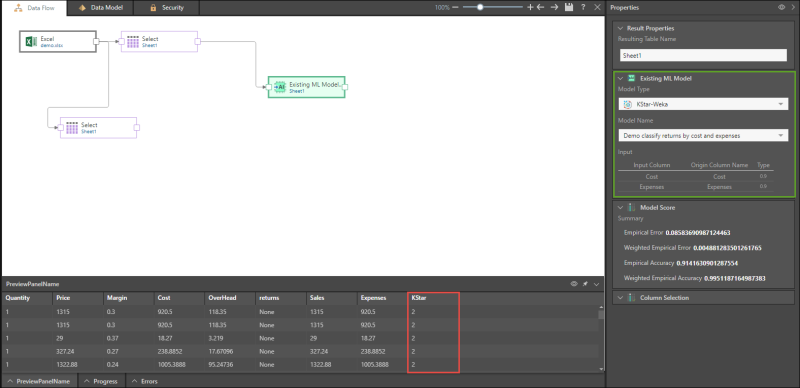Toggle the eye icon in Properties header
This screenshot has width=800, height=388.
781,8
